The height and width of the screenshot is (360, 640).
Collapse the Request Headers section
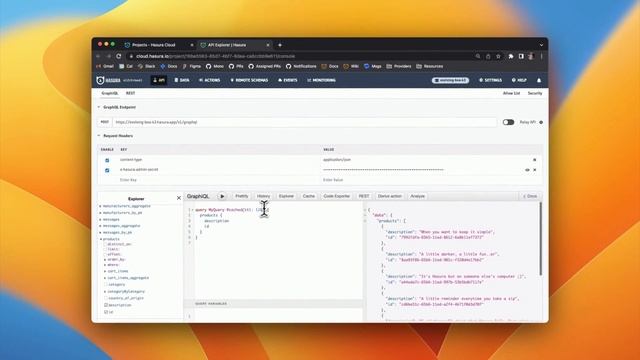(98, 136)
